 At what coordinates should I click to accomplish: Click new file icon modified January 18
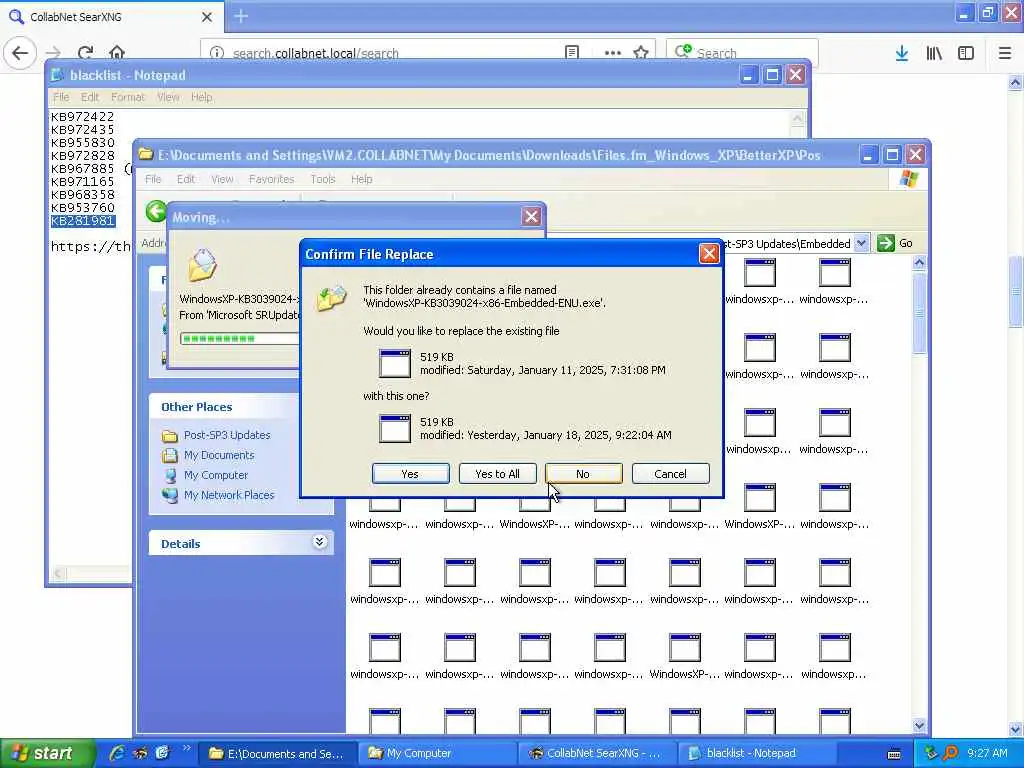(x=395, y=428)
